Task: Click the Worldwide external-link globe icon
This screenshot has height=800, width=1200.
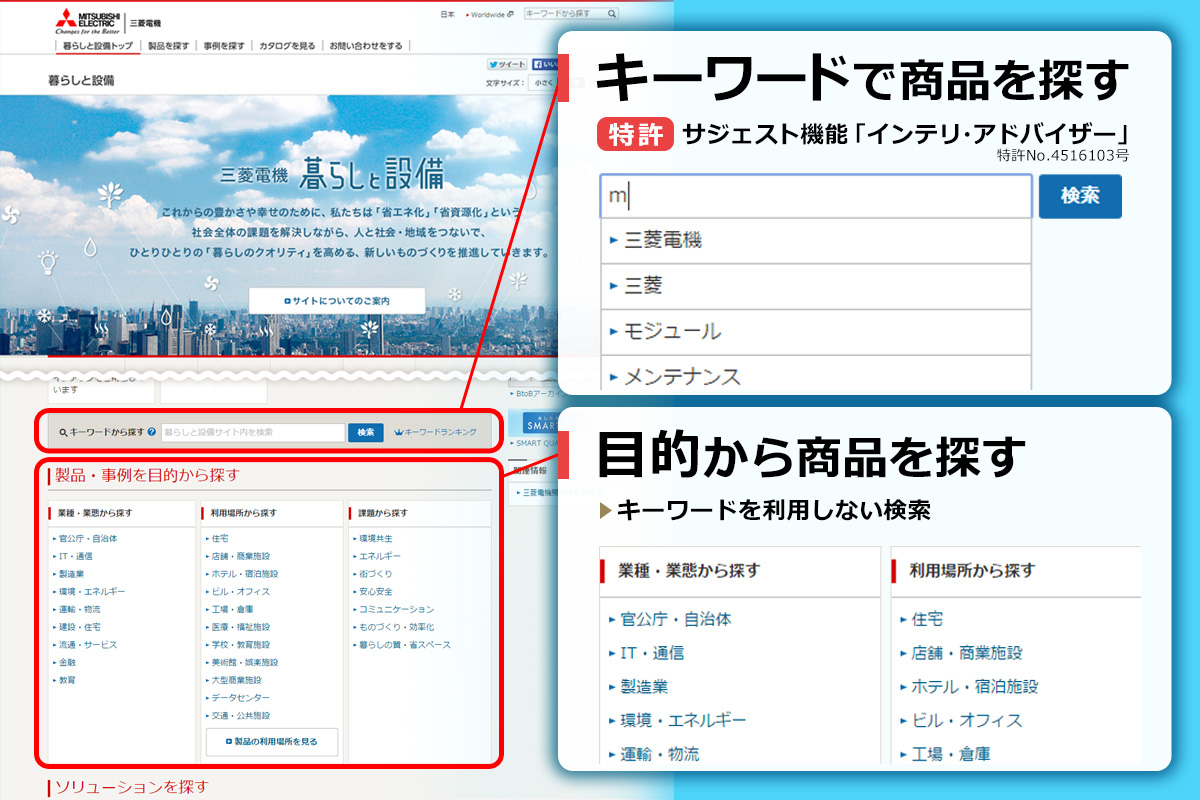Action: coord(509,14)
